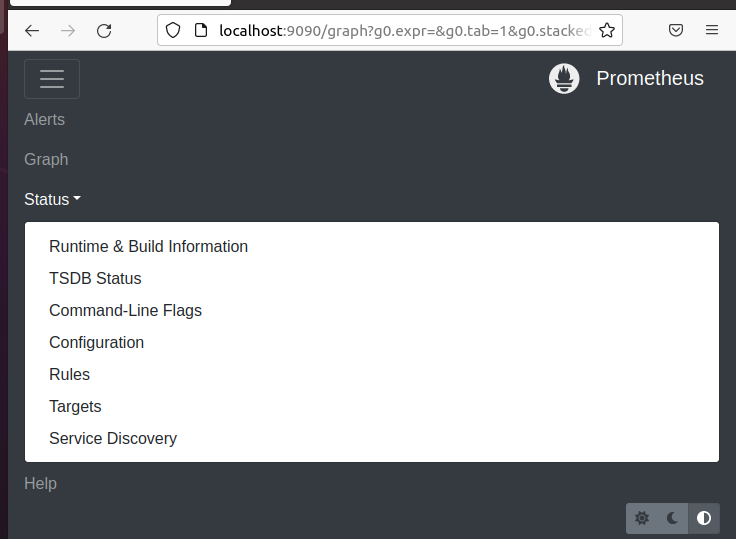This screenshot has height=539, width=736.
Task: Collapse the Status dropdown
Action: [x=52, y=199]
